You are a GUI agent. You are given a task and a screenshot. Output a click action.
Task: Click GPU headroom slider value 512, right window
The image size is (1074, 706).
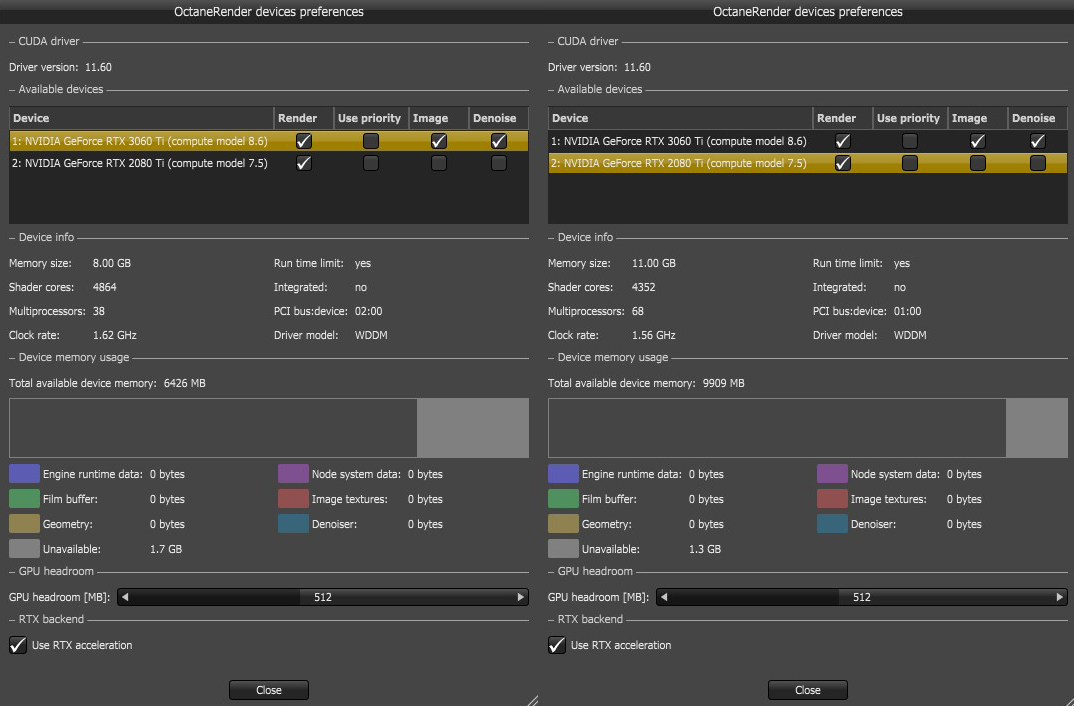(x=862, y=597)
